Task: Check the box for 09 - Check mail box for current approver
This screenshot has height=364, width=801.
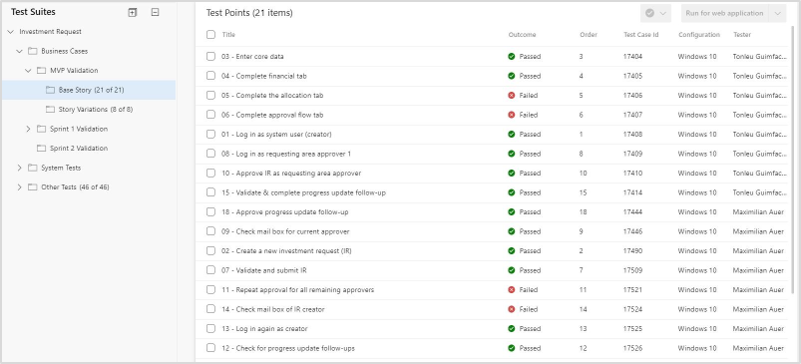Action: point(210,231)
